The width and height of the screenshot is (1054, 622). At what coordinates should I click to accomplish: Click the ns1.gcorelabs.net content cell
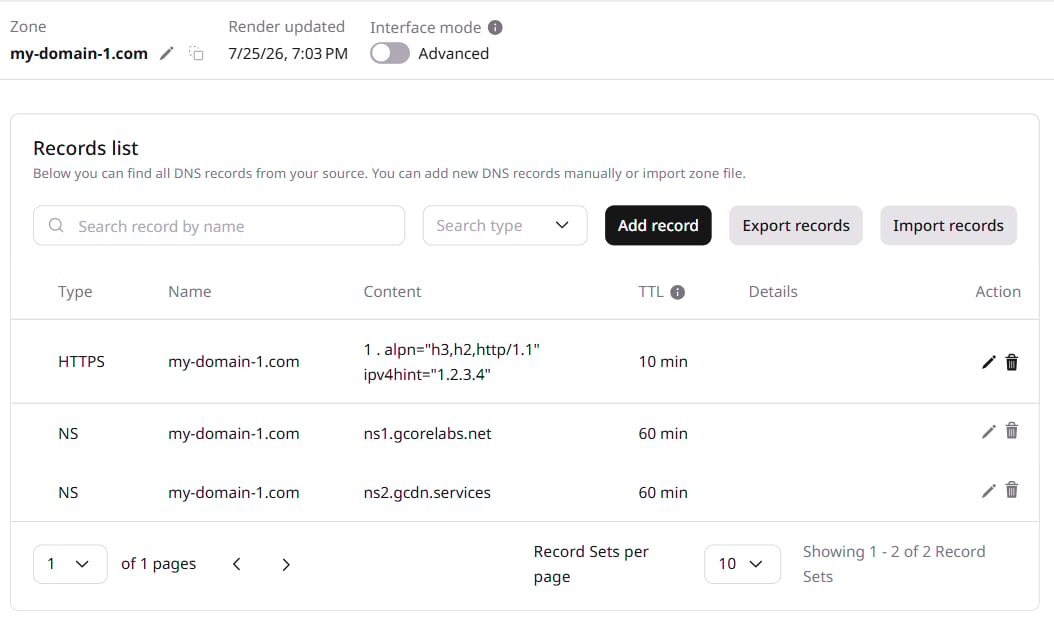[x=428, y=434]
